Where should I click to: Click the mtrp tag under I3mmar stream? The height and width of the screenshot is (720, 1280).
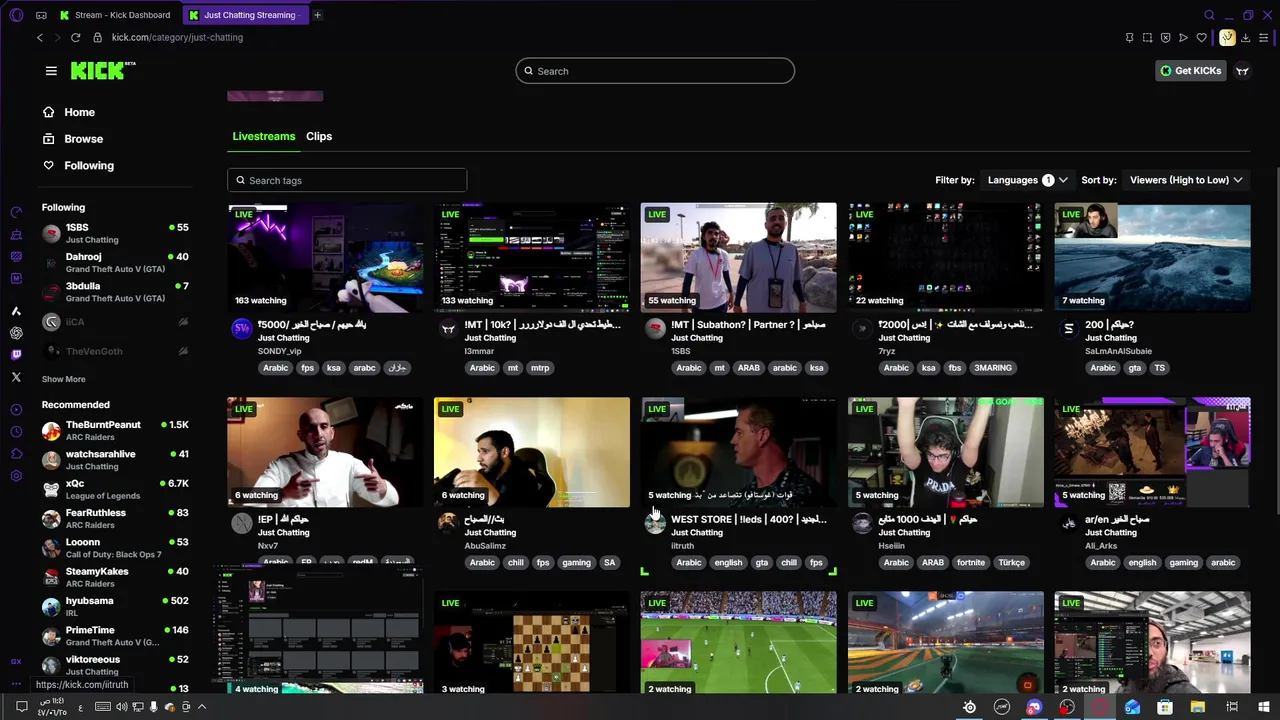click(540, 368)
